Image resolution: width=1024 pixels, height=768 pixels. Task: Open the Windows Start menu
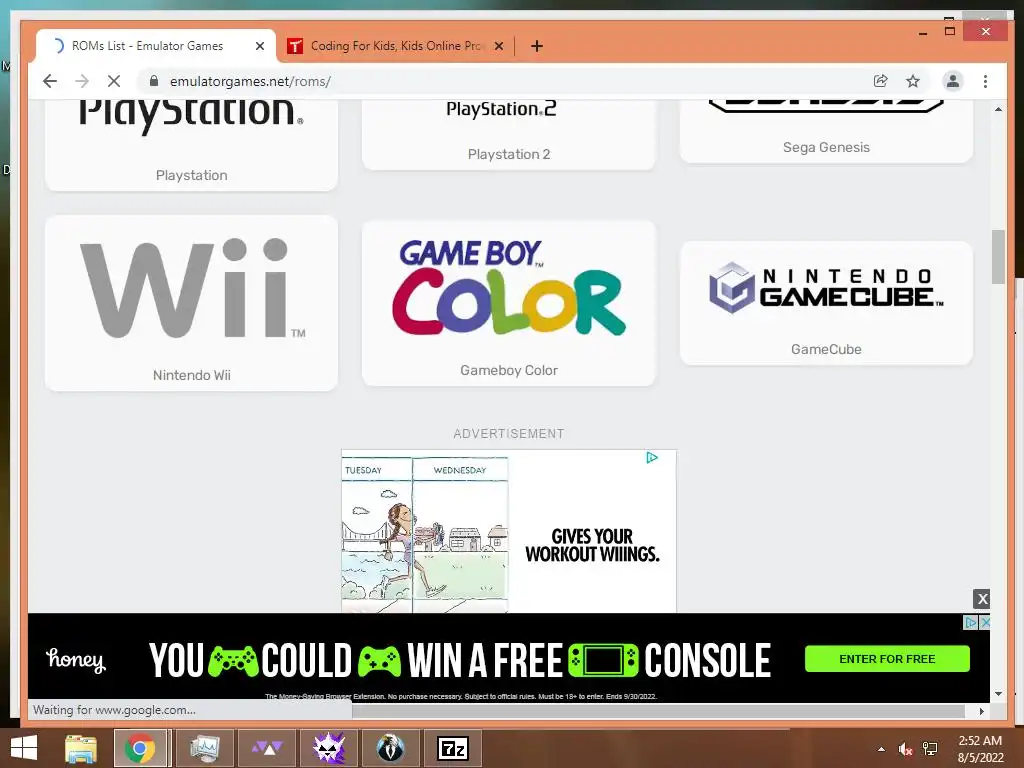pyautogui.click(x=24, y=748)
